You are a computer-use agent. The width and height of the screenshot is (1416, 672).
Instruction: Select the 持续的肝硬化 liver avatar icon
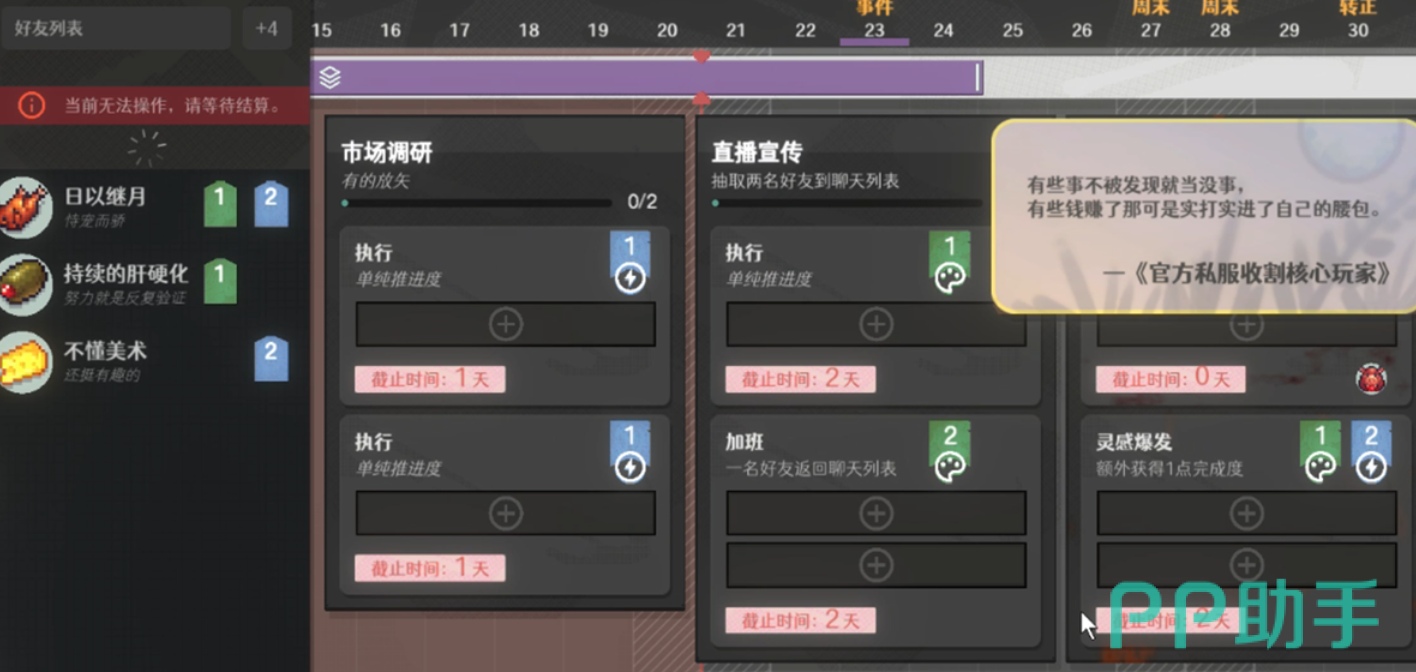click(x=25, y=284)
